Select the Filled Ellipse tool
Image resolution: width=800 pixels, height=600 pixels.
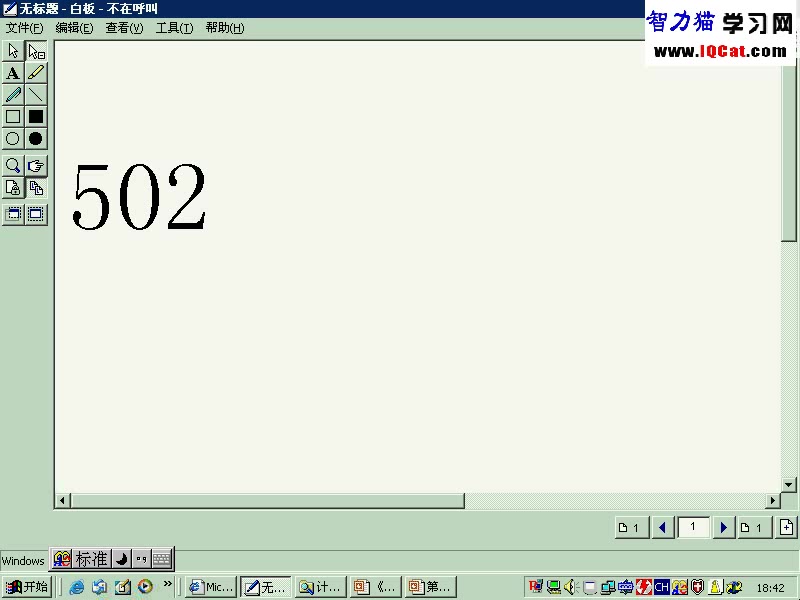pyautogui.click(x=36, y=139)
